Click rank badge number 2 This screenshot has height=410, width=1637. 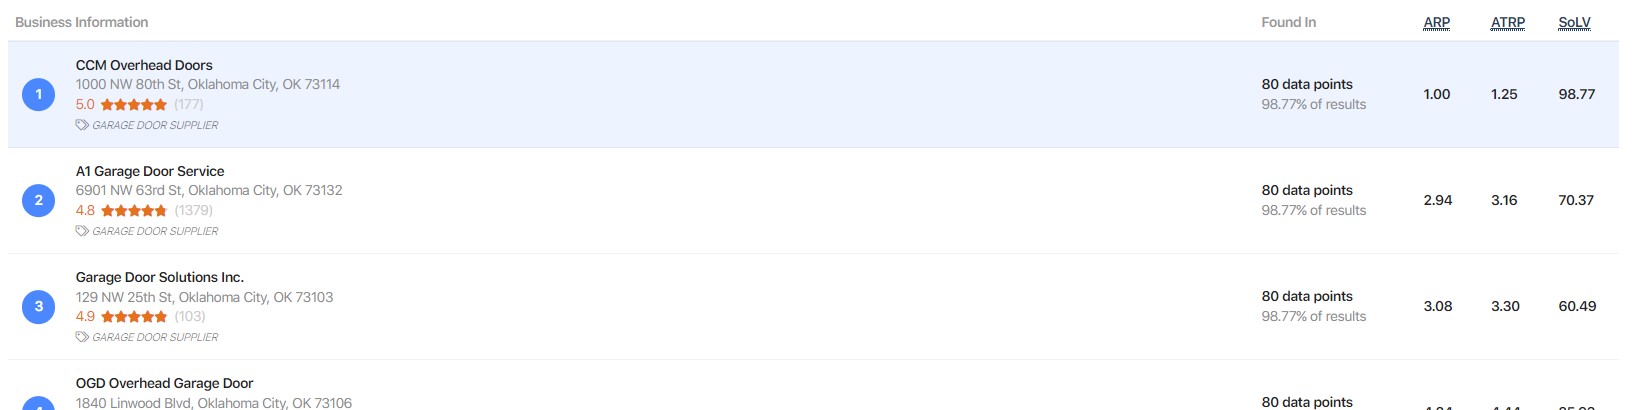[x=39, y=200]
